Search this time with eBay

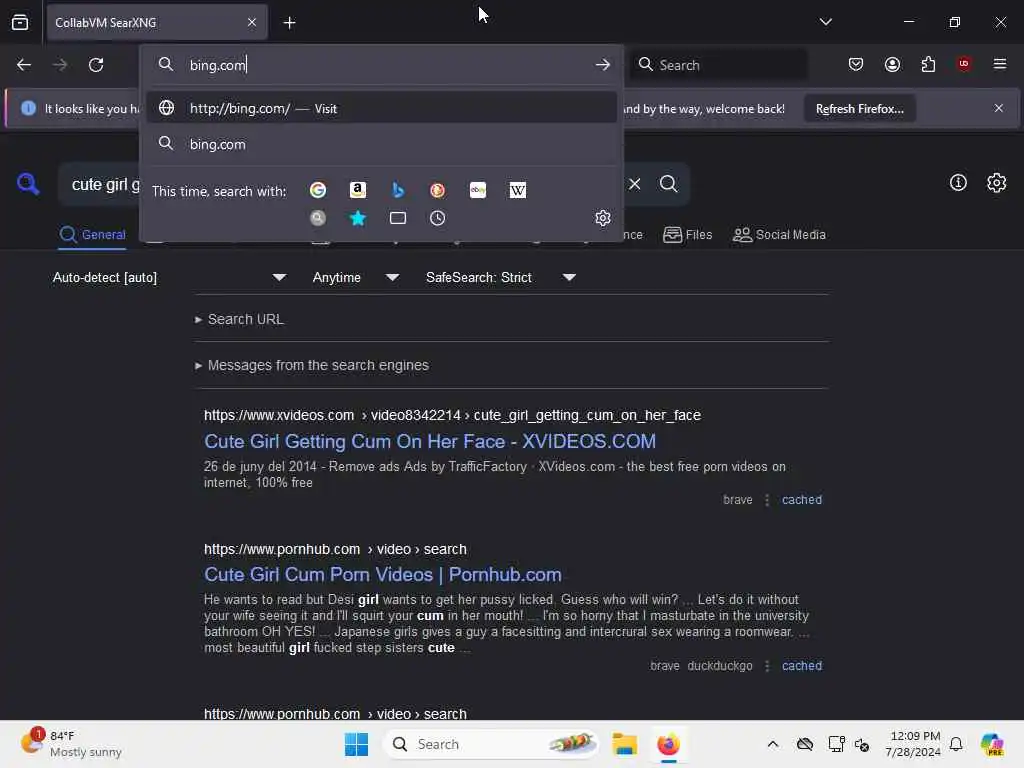point(477,190)
